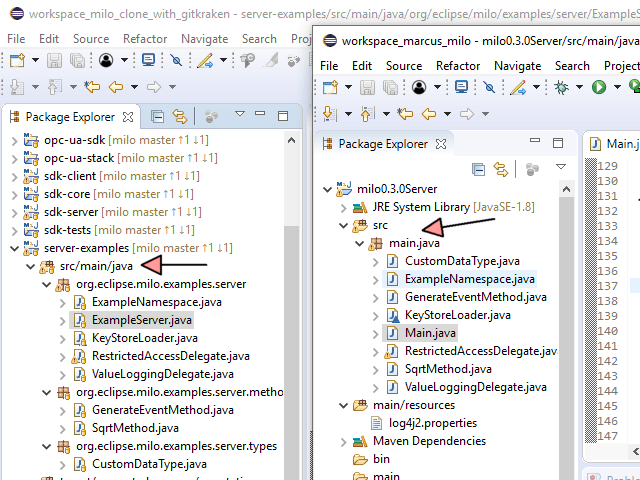Image resolution: width=640 pixels, height=480 pixels.
Task: Toggle Link with Editor in right Package Explorer
Action: (x=501, y=169)
